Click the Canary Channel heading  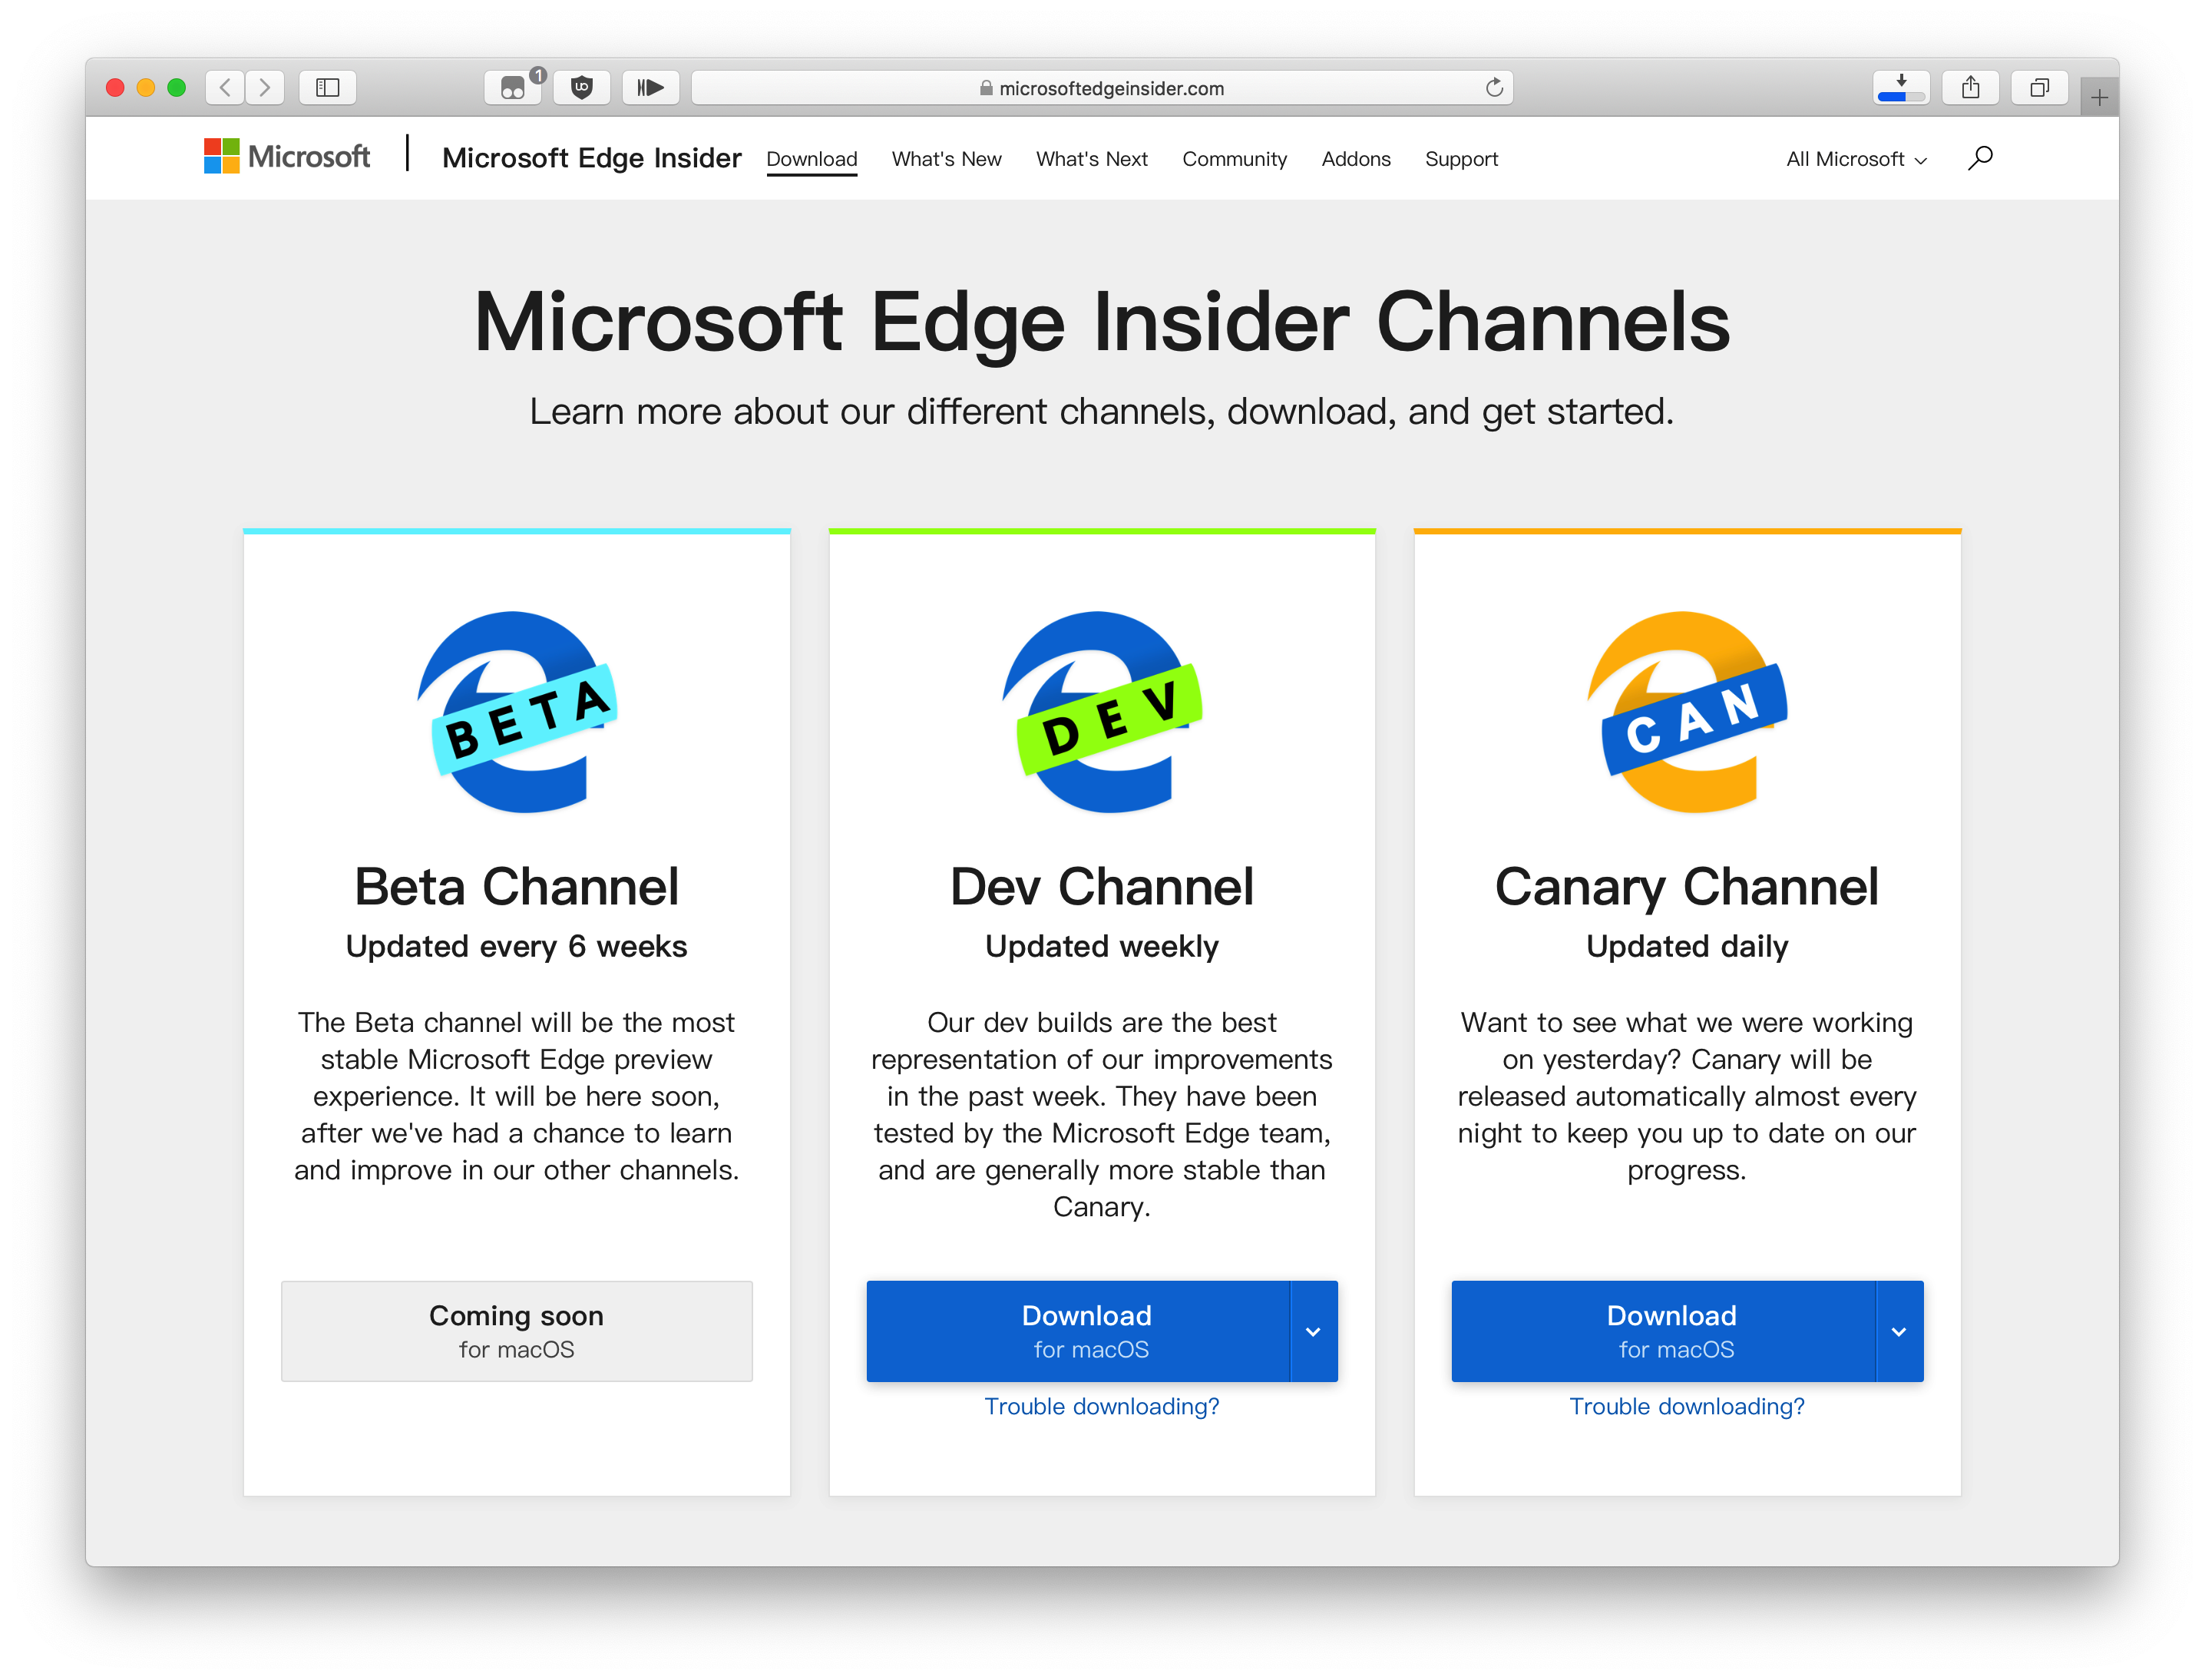coord(1687,887)
